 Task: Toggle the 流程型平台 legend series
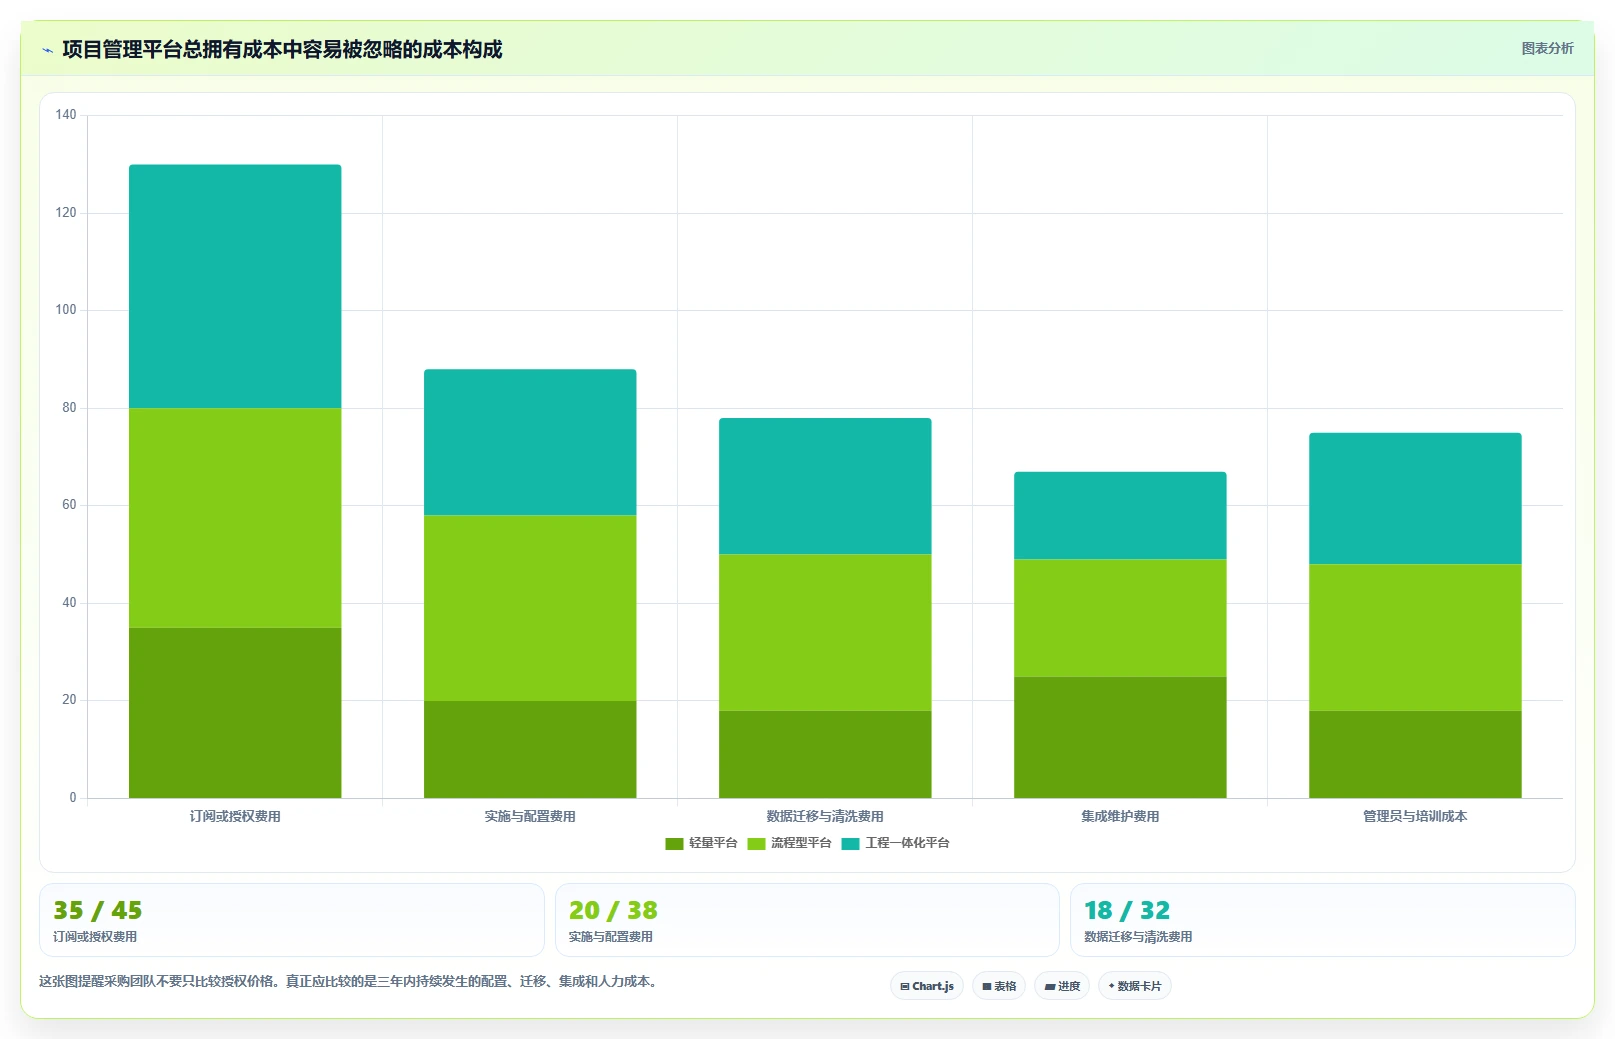(x=789, y=843)
